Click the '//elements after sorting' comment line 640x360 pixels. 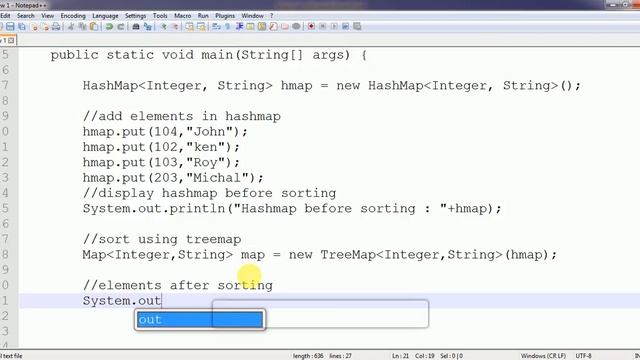click(178, 285)
